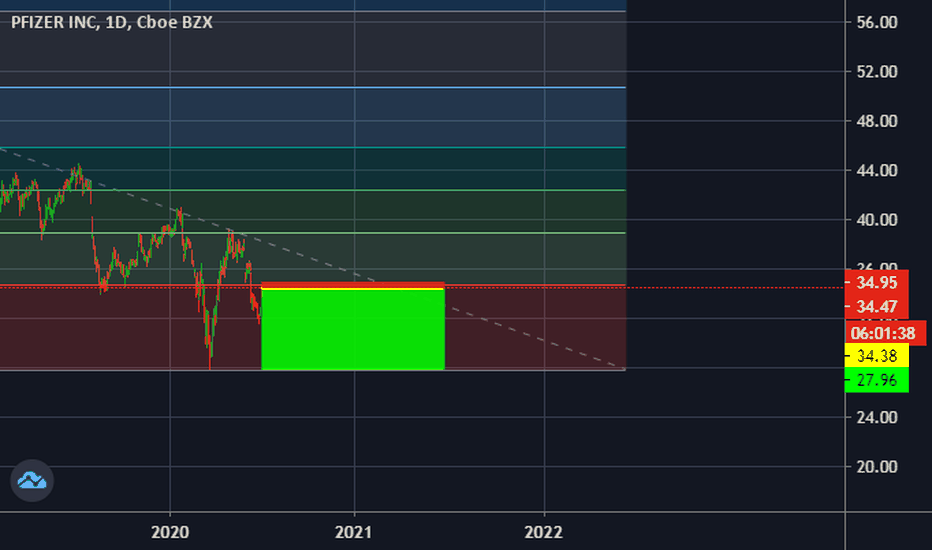Click the TradingView cloud logo icon

click(x=32, y=480)
